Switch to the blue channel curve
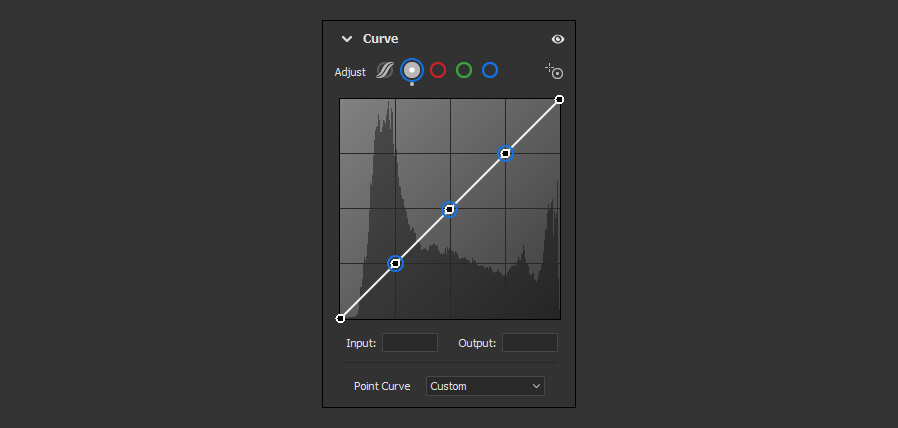 click(x=490, y=70)
